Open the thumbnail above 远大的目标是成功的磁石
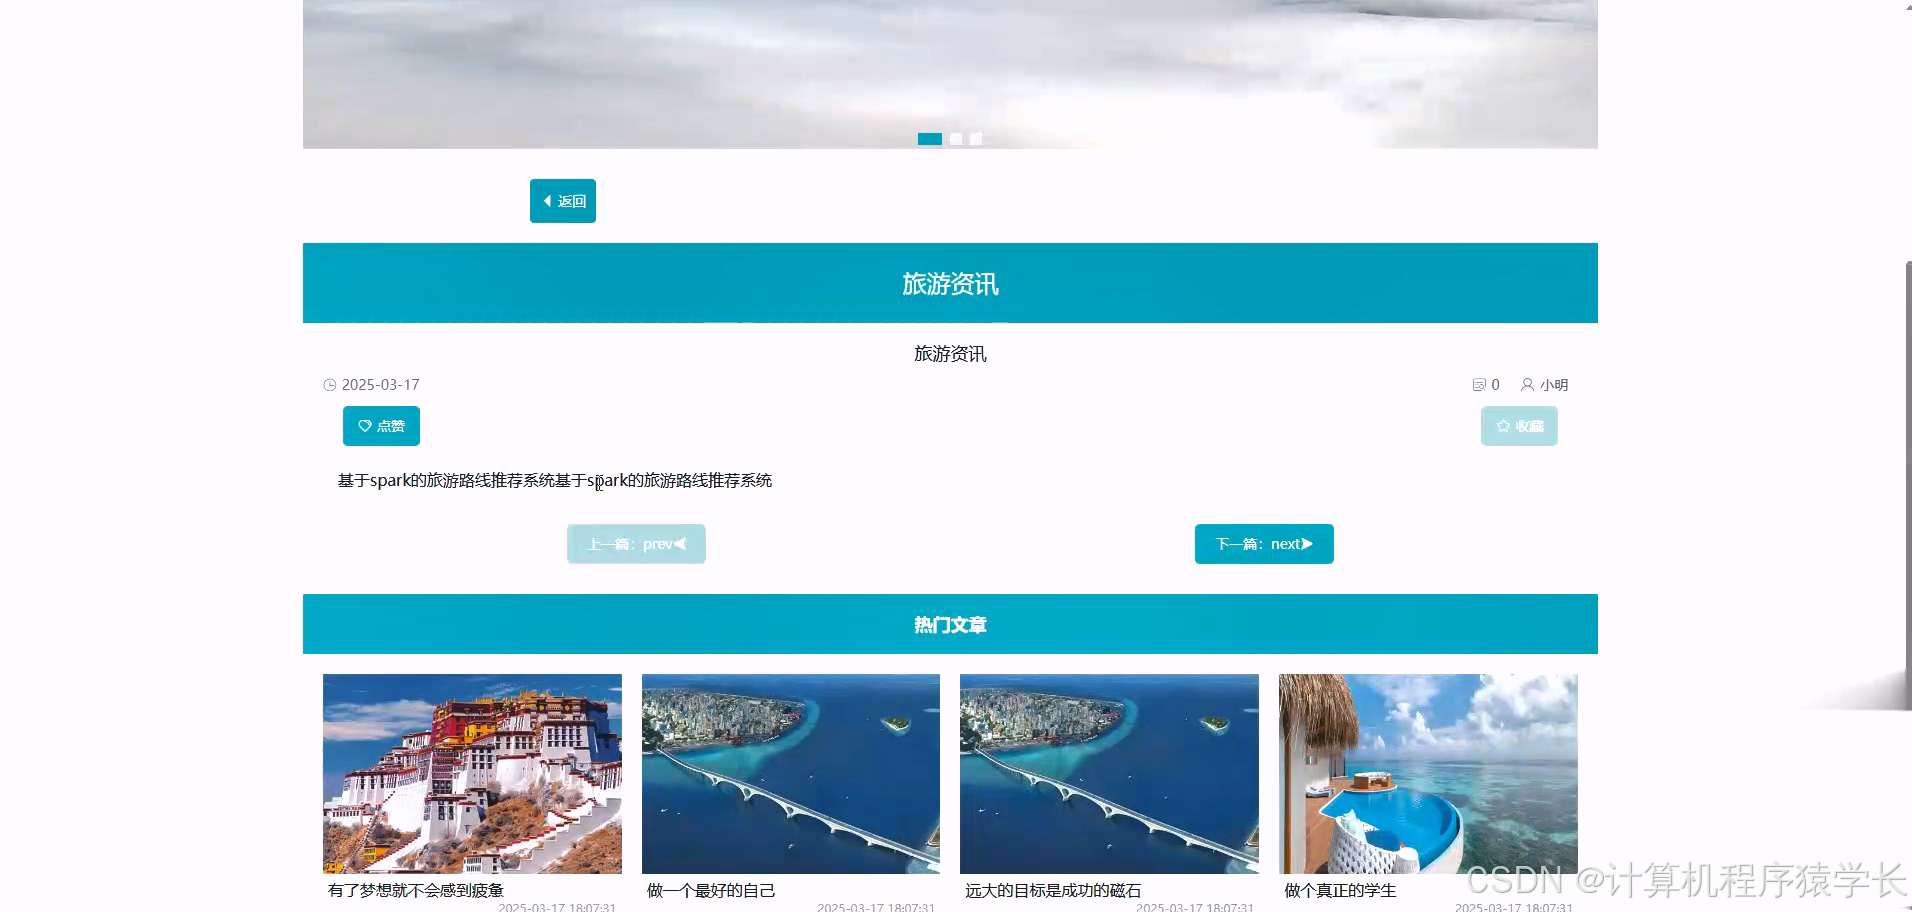Viewport: 1912px width, 912px height. 1109,774
